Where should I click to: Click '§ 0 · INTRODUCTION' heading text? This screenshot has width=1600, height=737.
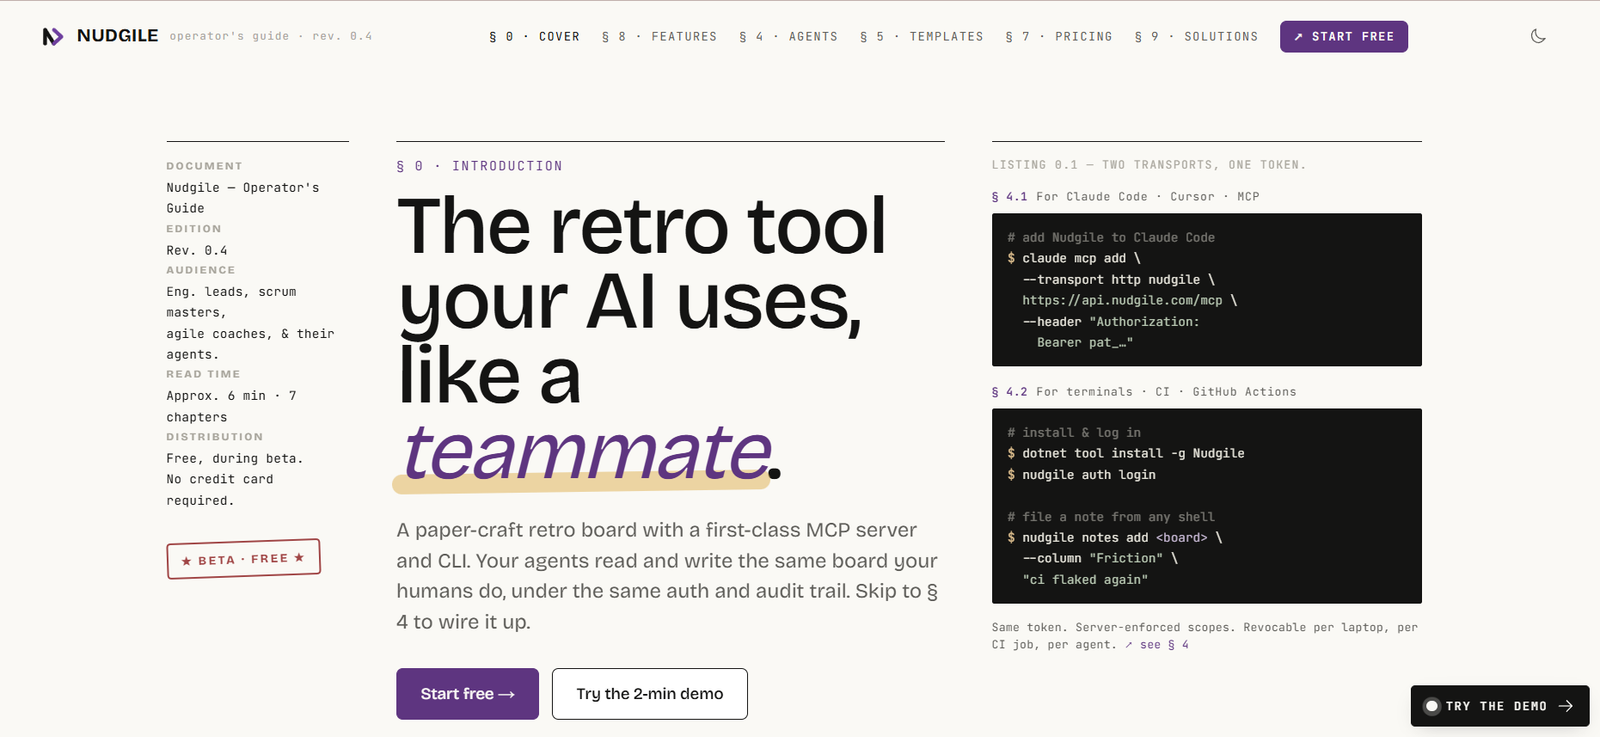point(479,166)
